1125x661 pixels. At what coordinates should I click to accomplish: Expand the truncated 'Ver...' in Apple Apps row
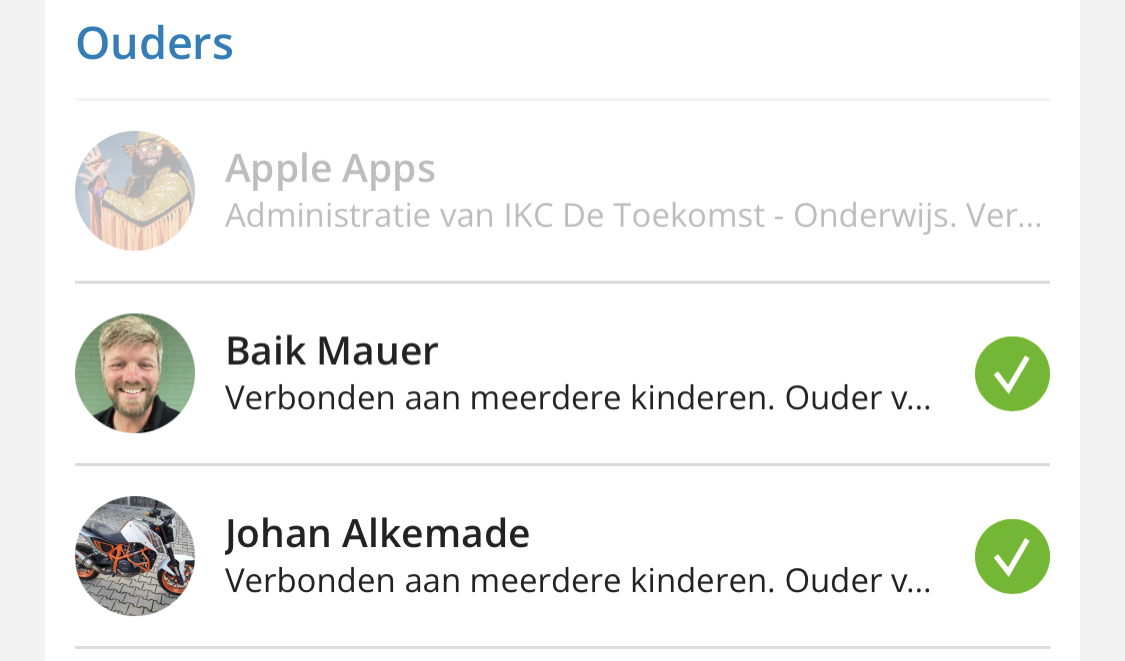[1003, 215]
